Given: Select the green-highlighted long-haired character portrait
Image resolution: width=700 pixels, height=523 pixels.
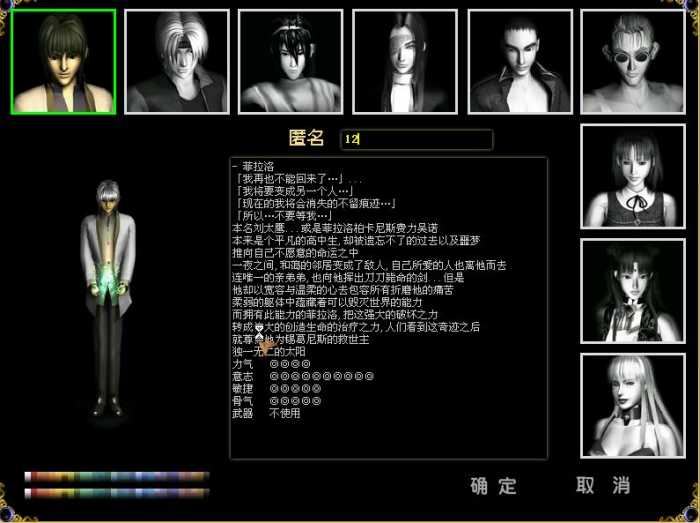Looking at the screenshot, I should 63,62.
